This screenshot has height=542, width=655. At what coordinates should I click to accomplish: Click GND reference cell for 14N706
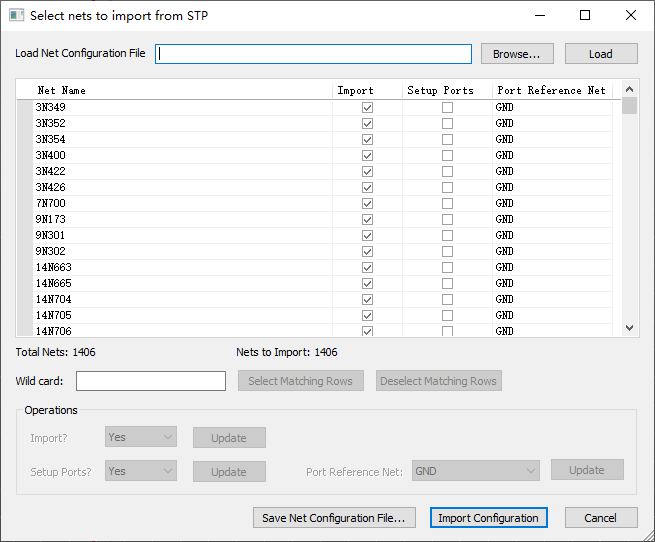tap(552, 331)
